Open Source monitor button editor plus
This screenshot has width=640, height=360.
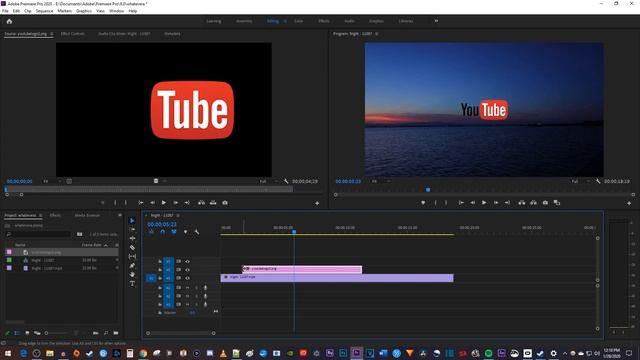pos(317,203)
